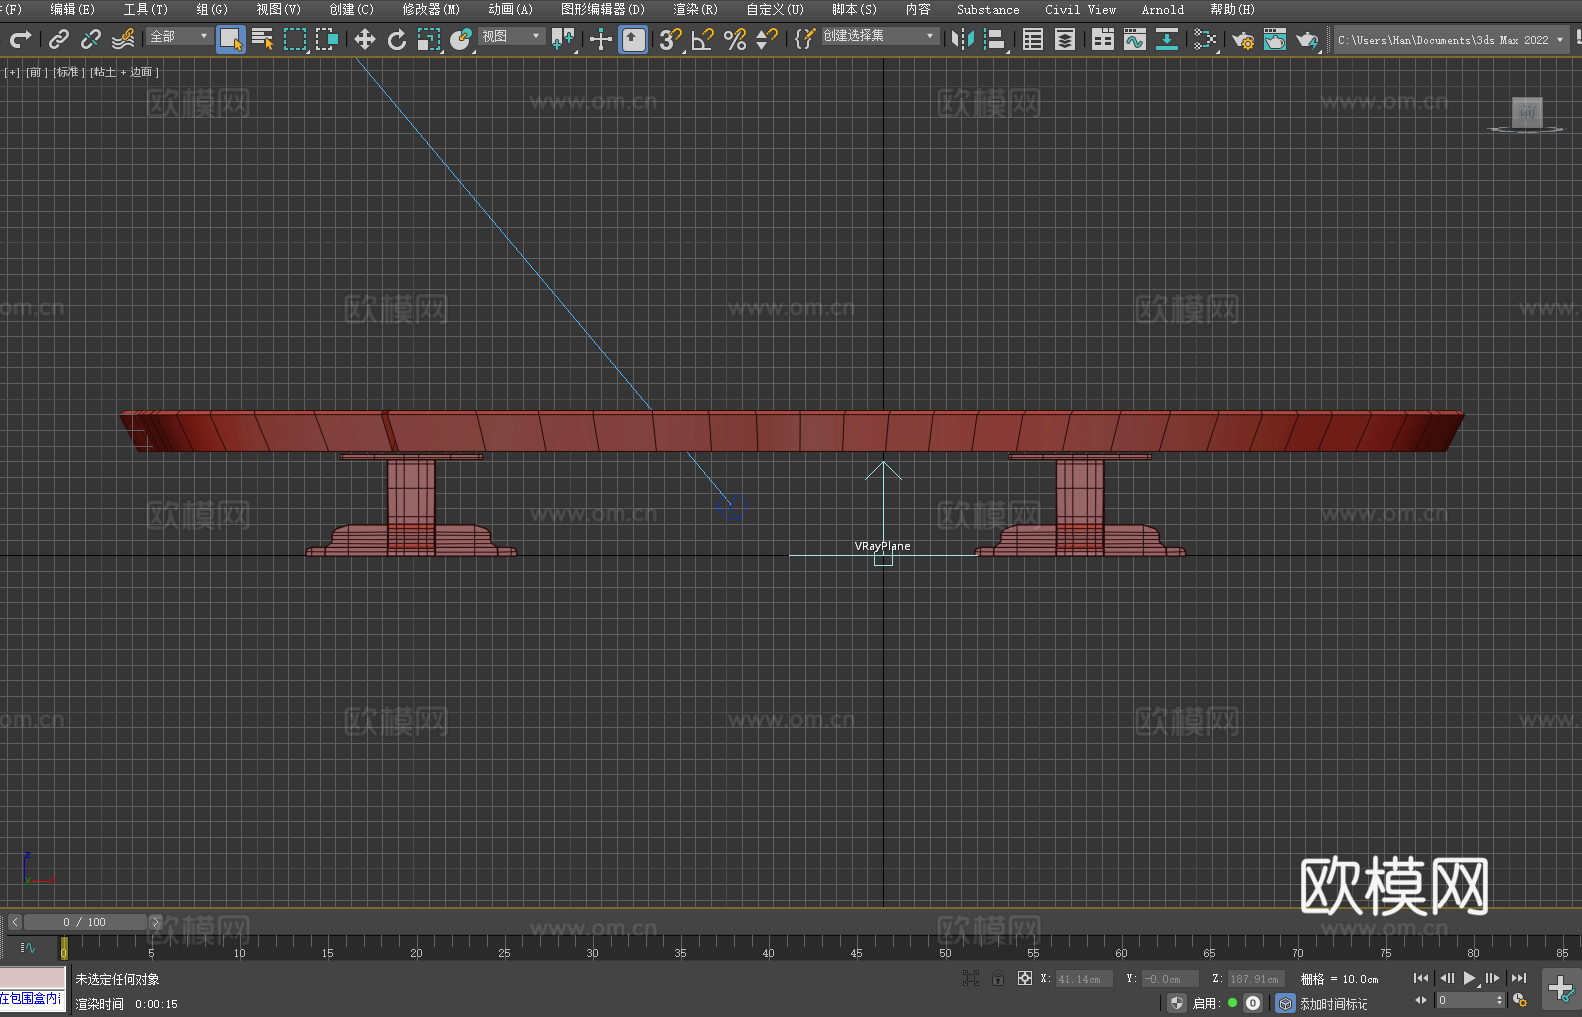Activate the Select Object tool
Image resolution: width=1582 pixels, height=1017 pixels.
click(x=231, y=39)
